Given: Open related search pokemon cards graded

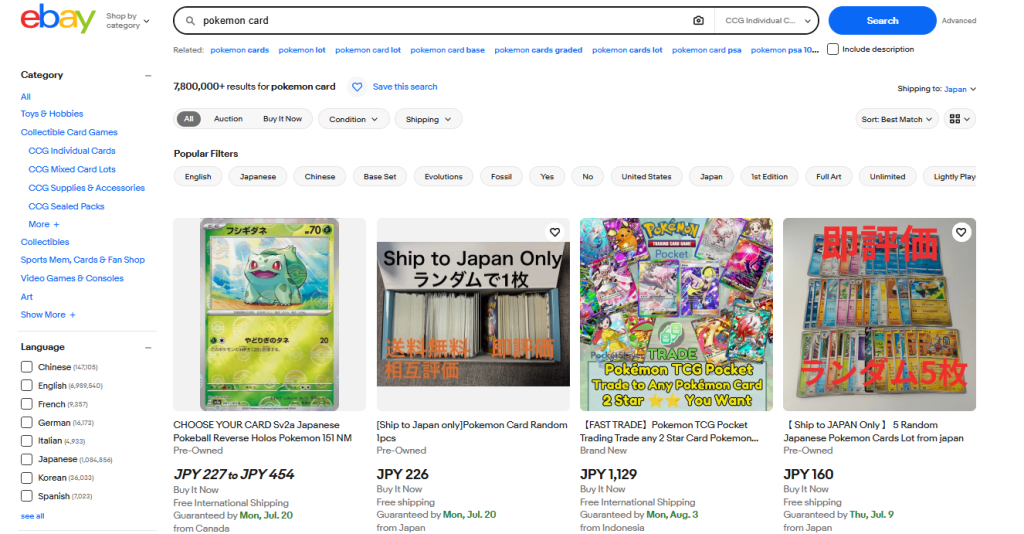Looking at the screenshot, I should (538, 50).
